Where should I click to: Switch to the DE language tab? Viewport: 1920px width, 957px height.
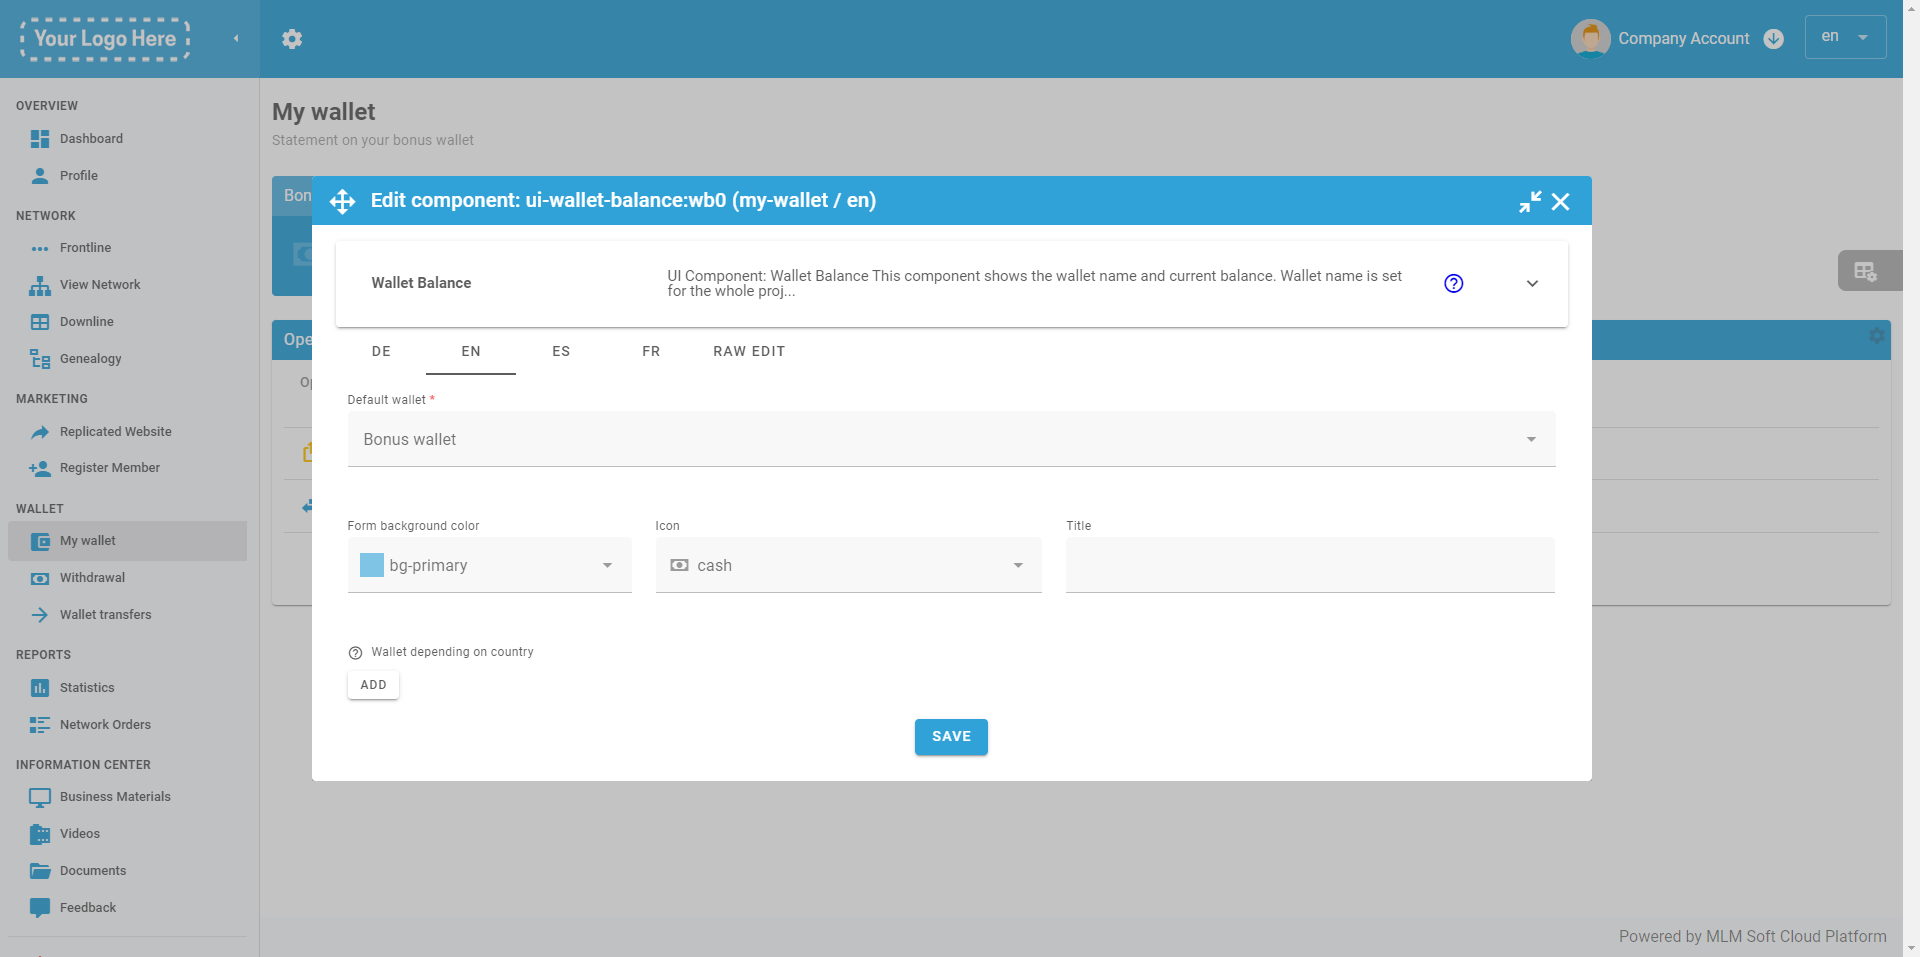[x=381, y=352]
